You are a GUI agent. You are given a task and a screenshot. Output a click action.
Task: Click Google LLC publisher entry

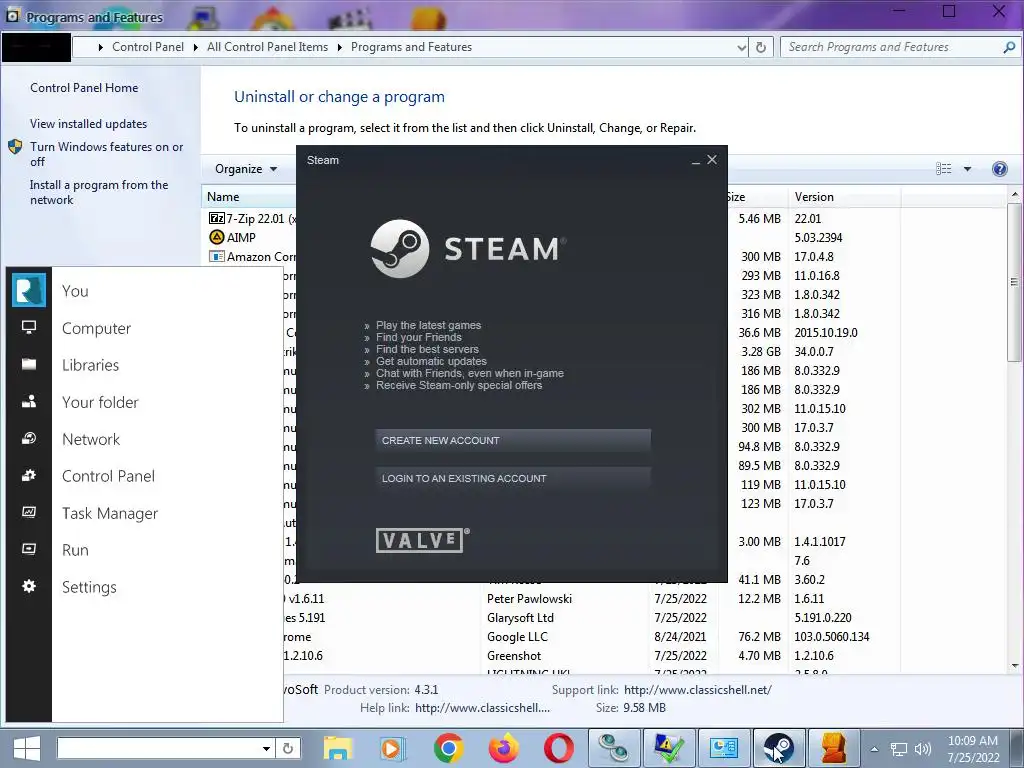pyautogui.click(x=517, y=637)
